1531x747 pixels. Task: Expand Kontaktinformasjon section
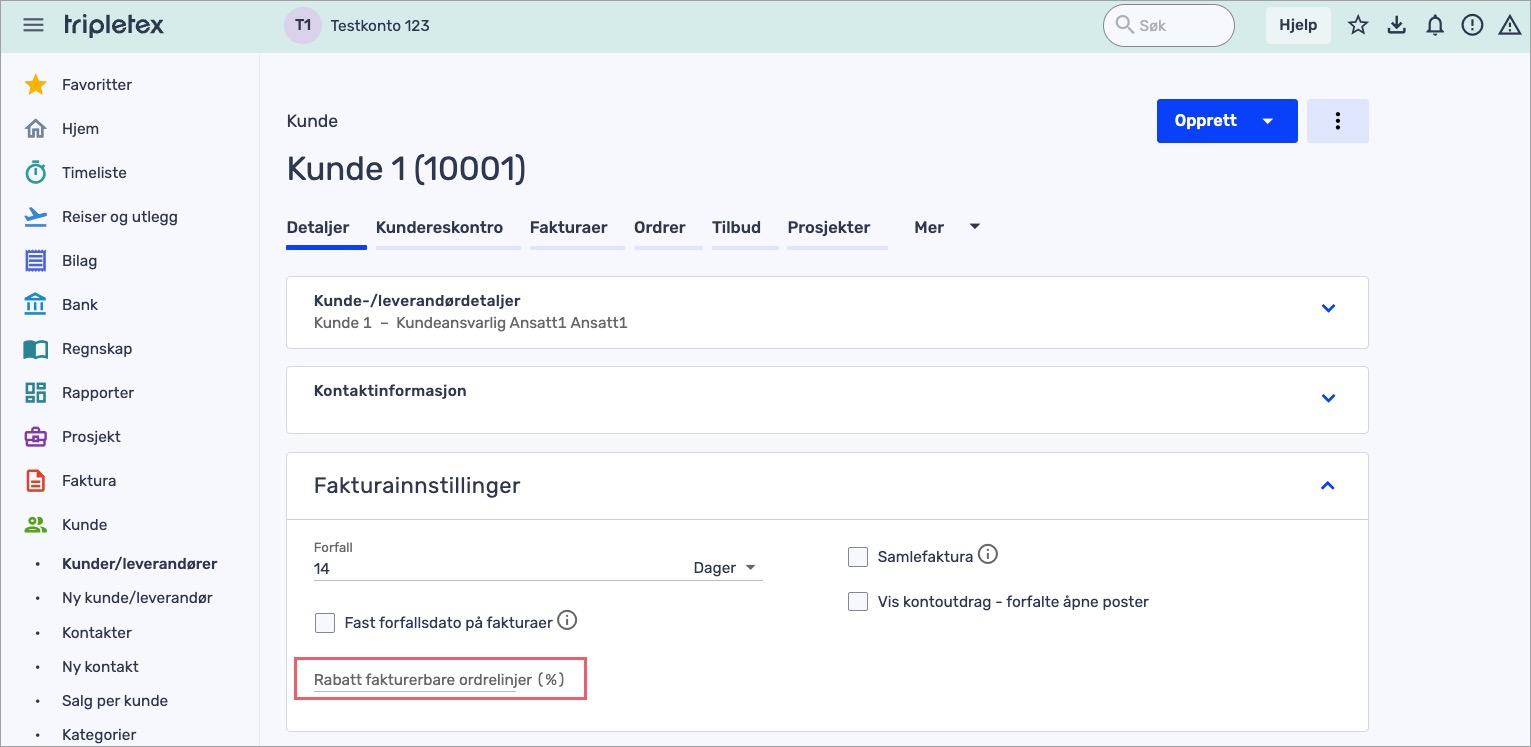pyautogui.click(x=1328, y=398)
